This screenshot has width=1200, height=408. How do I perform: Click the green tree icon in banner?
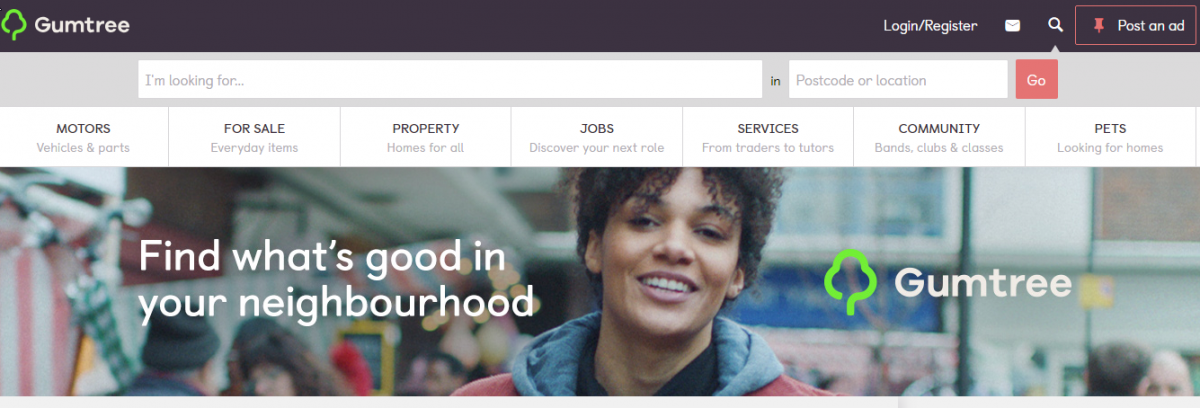(x=849, y=282)
